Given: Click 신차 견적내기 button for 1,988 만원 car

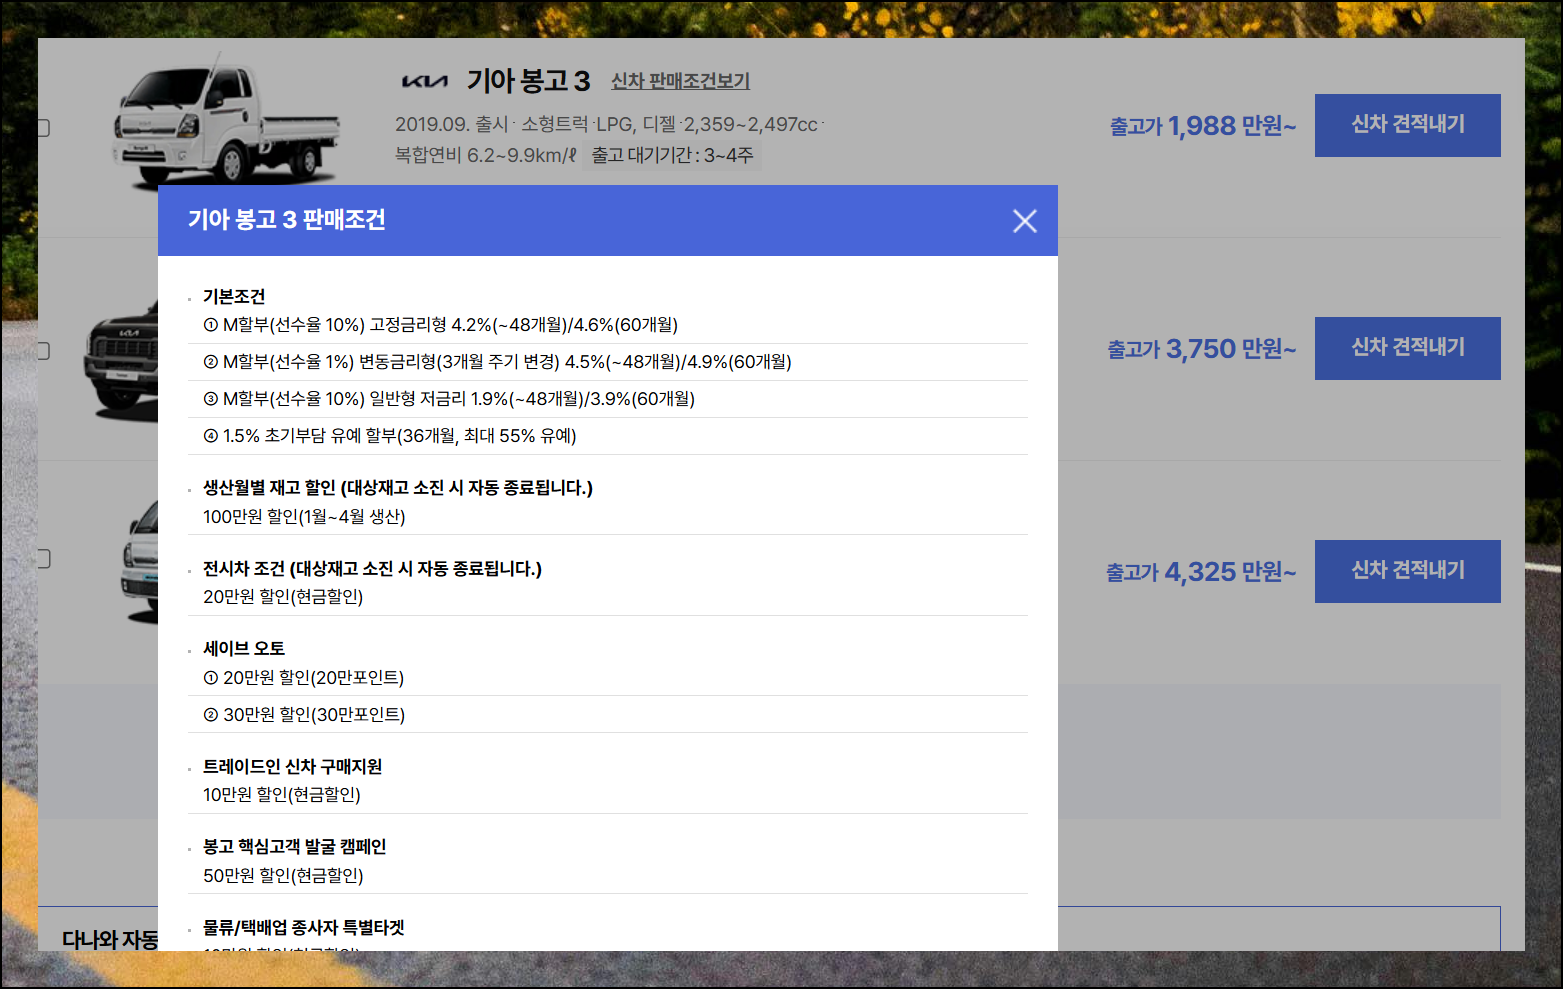Looking at the screenshot, I should click(x=1407, y=125).
